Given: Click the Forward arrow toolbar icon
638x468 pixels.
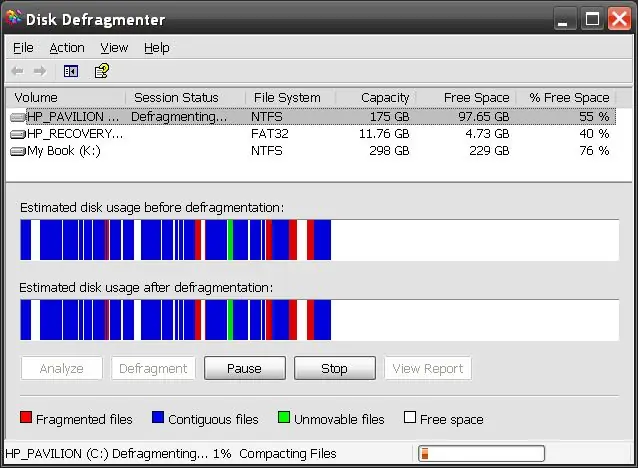Looking at the screenshot, I should (x=39, y=71).
